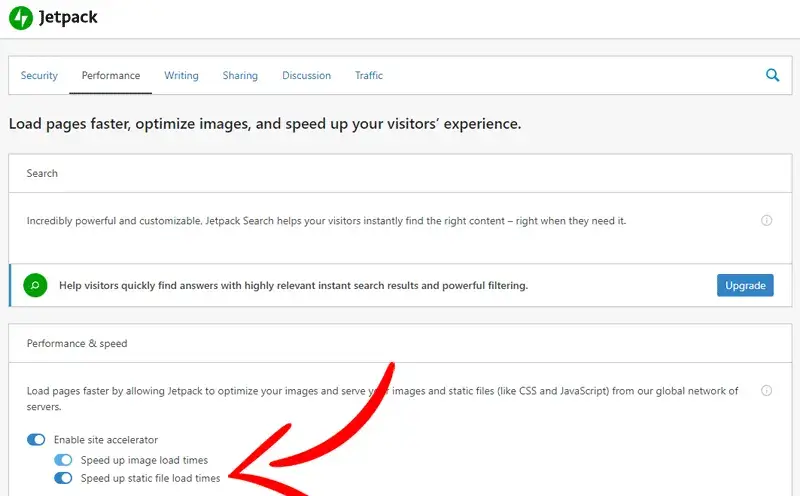Show info for Jetpack Search section

[766, 220]
